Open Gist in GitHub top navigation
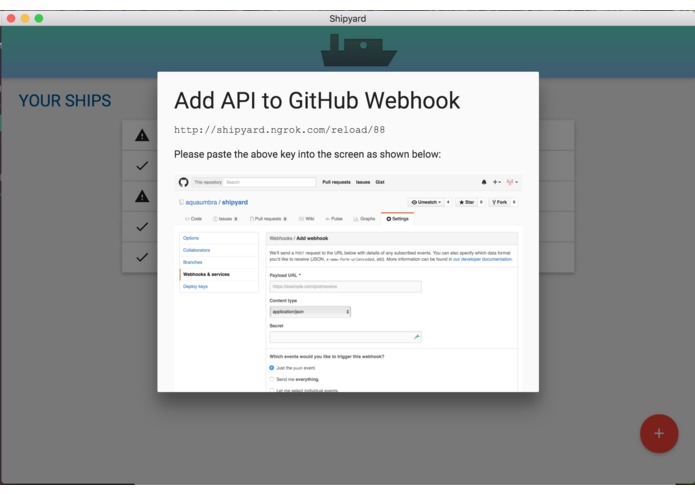The width and height of the screenshot is (695, 494). (x=380, y=182)
